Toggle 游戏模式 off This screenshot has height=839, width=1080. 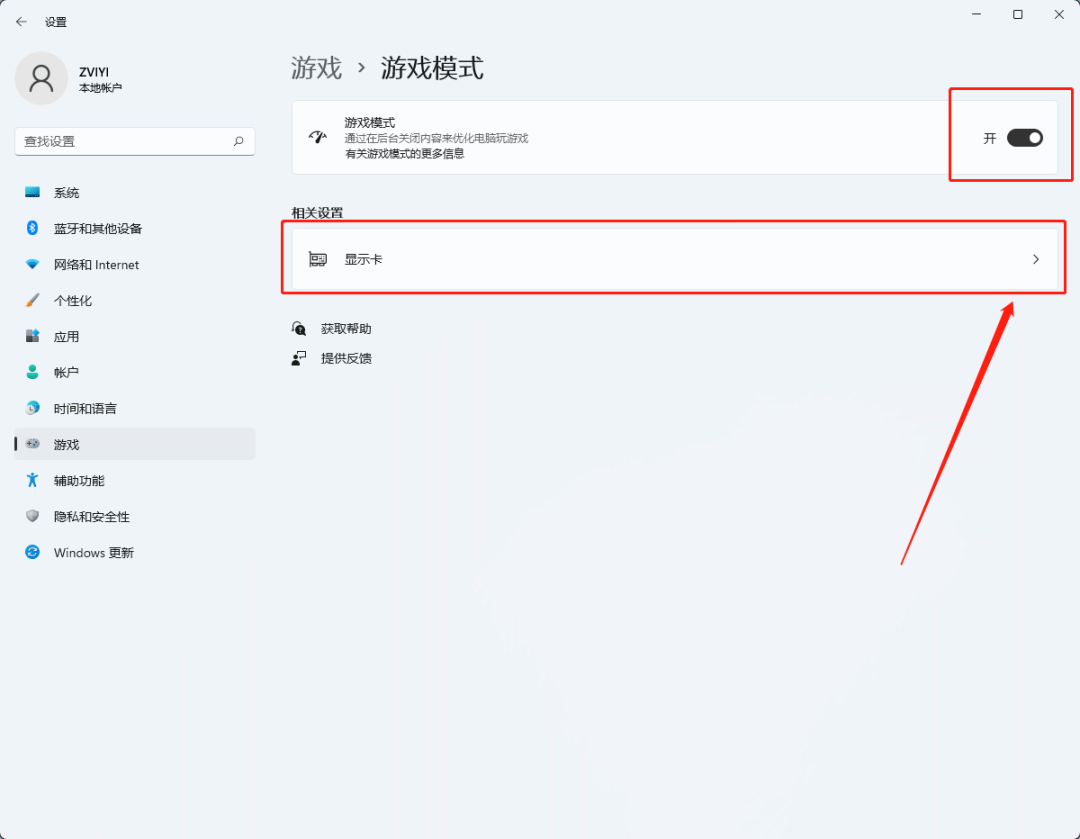pos(1023,138)
